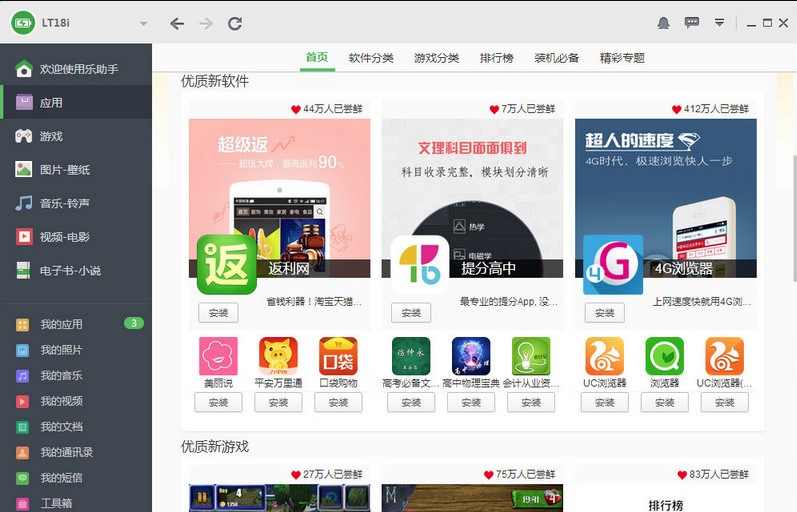The image size is (797, 512).
Task: Switch to the 首页 tab
Action: point(317,57)
